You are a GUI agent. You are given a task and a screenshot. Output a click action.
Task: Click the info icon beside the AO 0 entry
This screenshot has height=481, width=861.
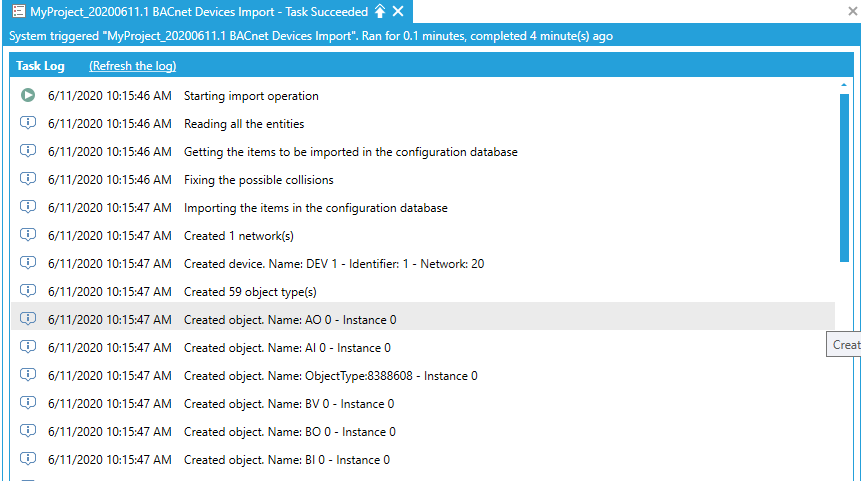pyautogui.click(x=28, y=320)
